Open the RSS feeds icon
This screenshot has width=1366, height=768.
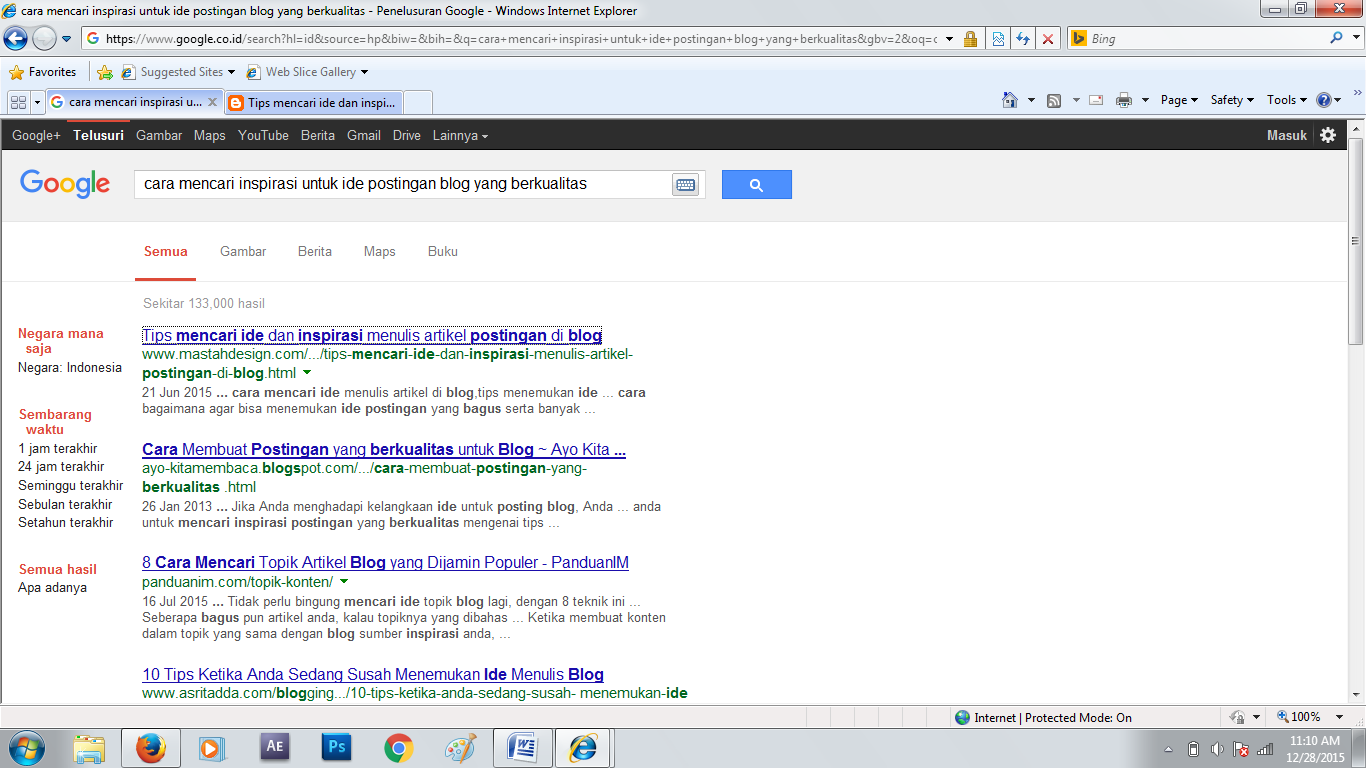[x=1054, y=100]
